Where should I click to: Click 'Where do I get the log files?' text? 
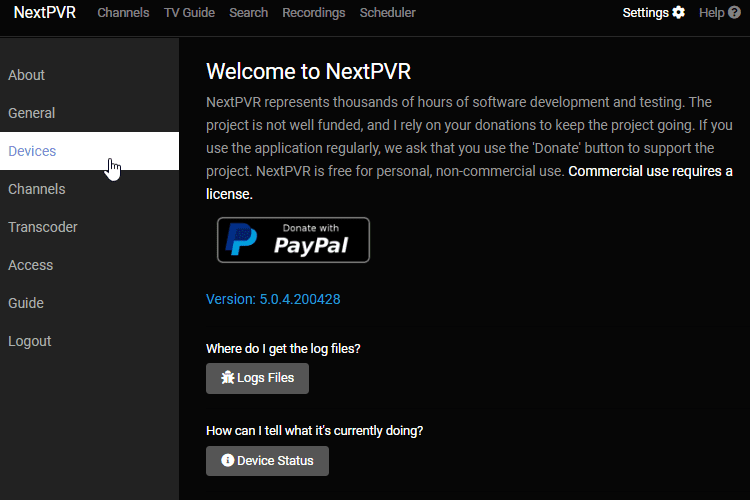(283, 348)
